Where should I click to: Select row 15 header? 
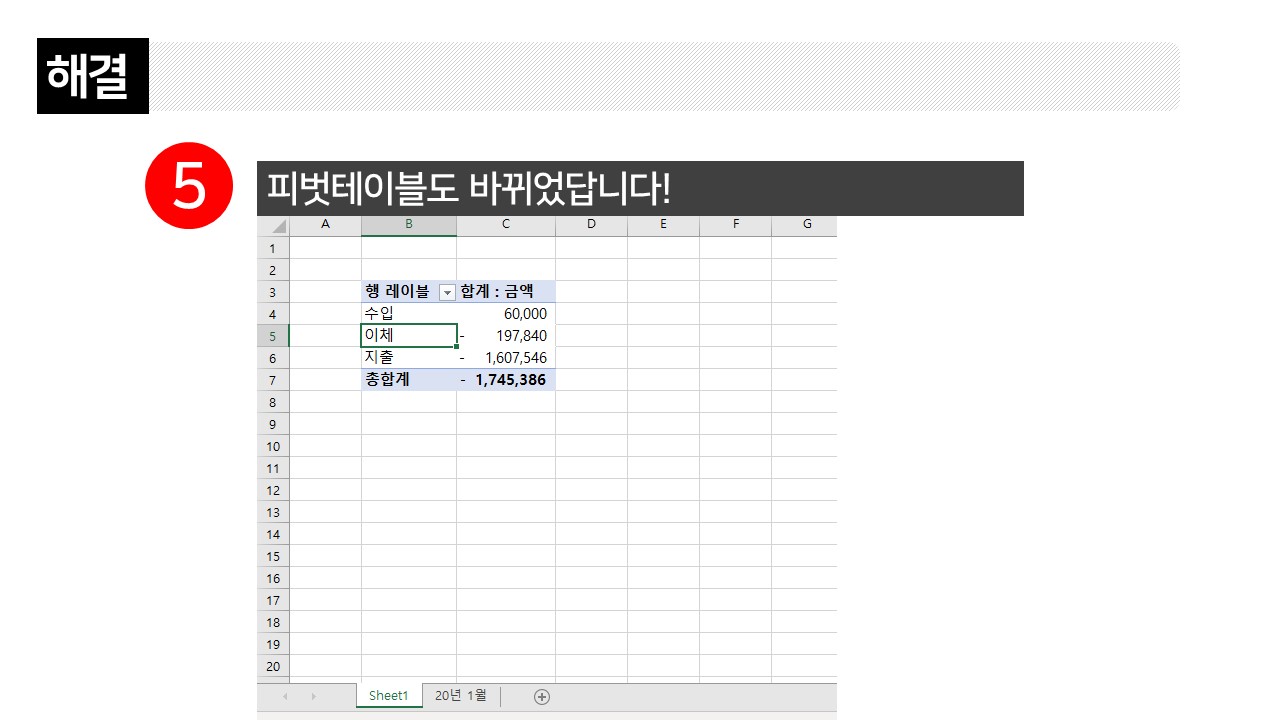[x=273, y=556]
